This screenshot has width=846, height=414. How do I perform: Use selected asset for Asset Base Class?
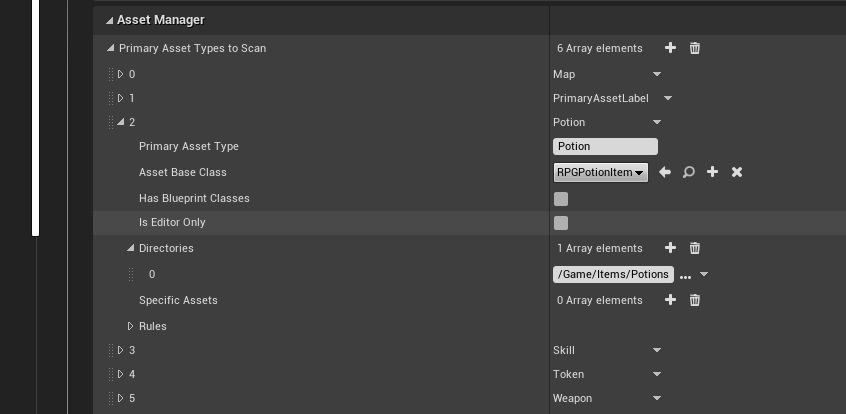pos(665,172)
